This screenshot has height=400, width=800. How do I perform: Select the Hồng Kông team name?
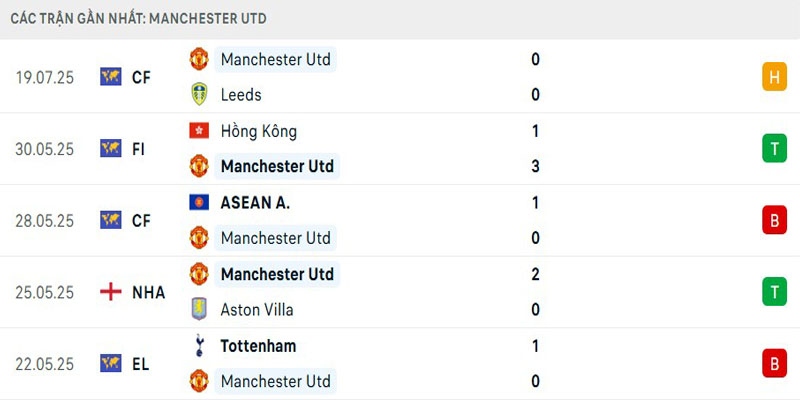(258, 131)
